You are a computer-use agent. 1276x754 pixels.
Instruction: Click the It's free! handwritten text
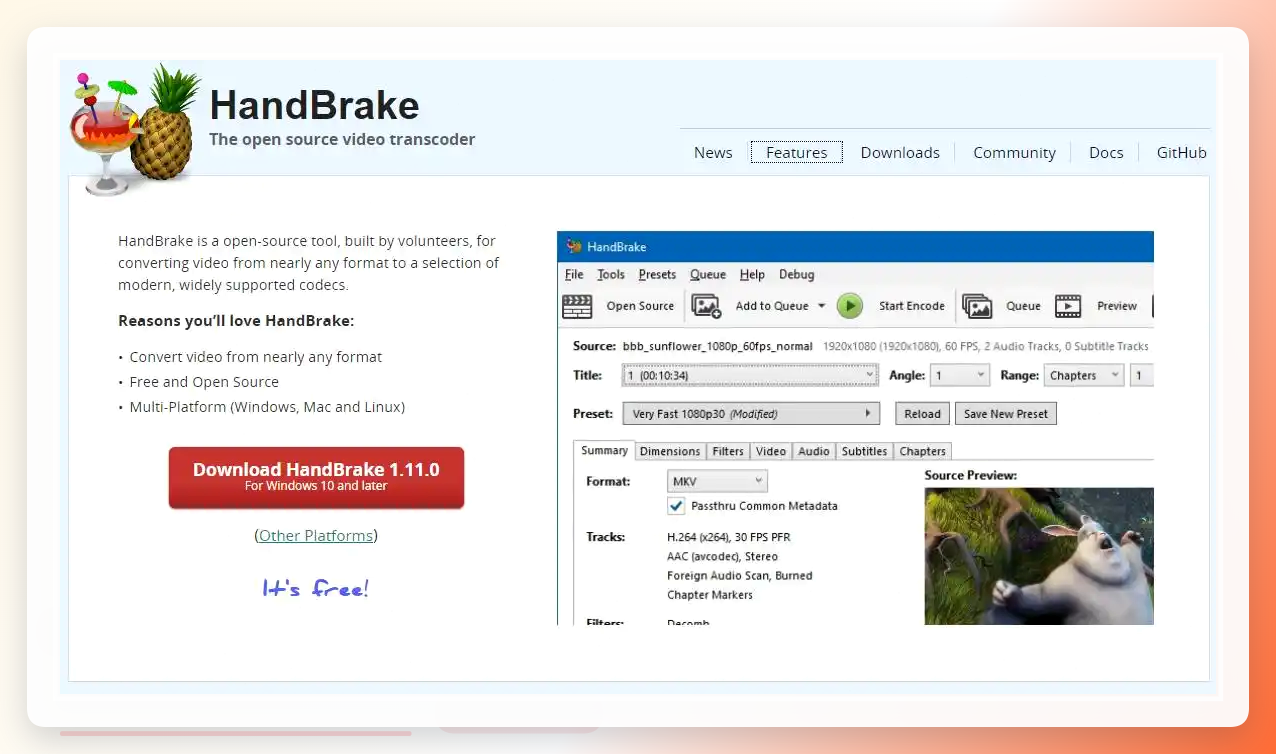(316, 588)
